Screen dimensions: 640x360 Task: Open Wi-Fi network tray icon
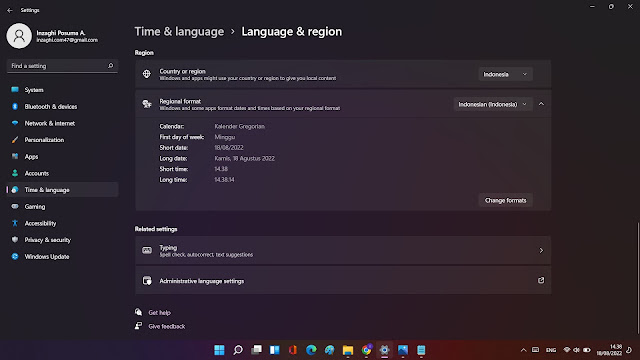coord(567,350)
